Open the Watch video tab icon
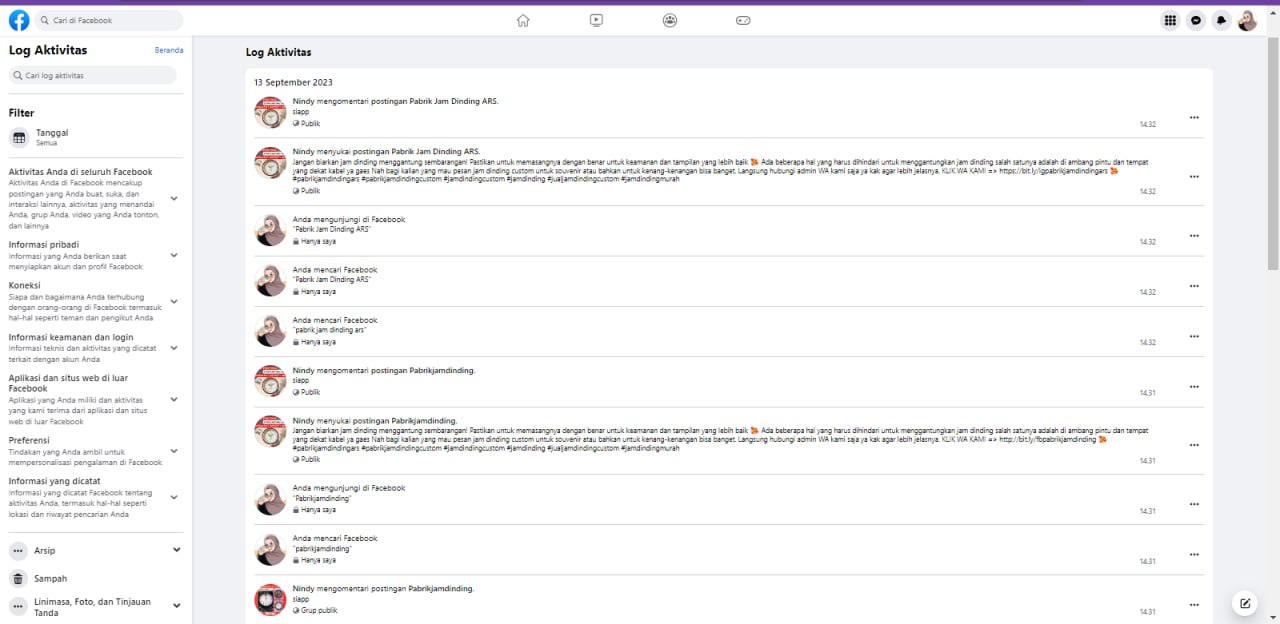The image size is (1280, 624). [x=596, y=20]
